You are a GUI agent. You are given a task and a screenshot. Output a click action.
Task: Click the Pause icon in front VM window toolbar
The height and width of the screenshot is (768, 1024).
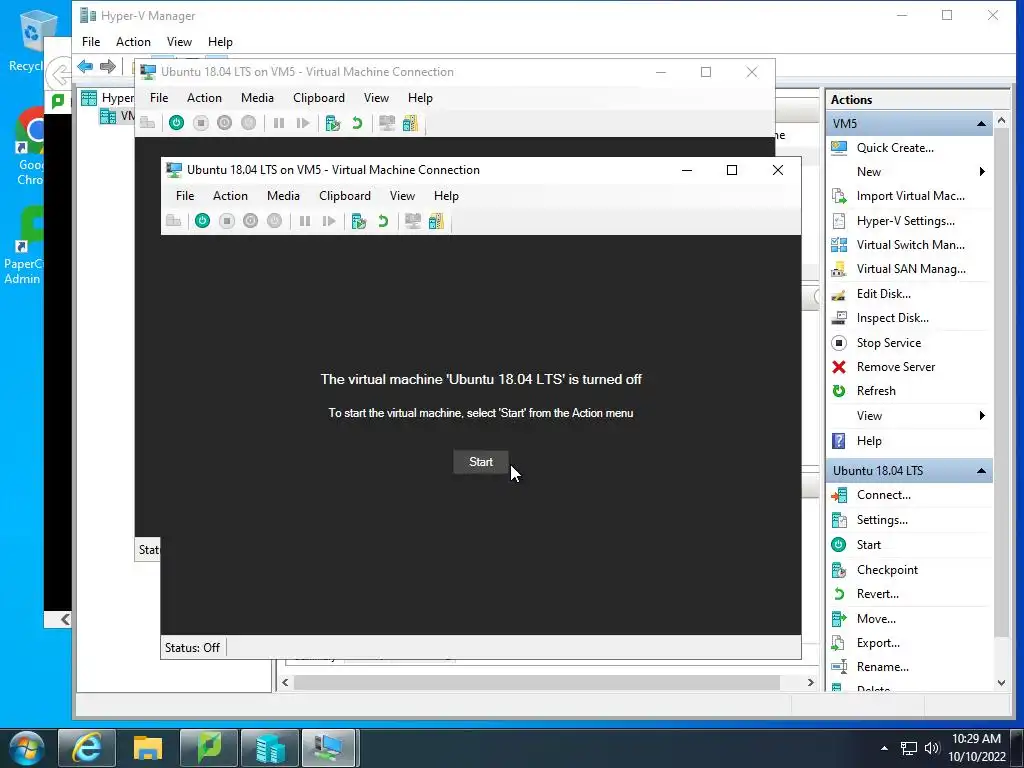click(305, 221)
